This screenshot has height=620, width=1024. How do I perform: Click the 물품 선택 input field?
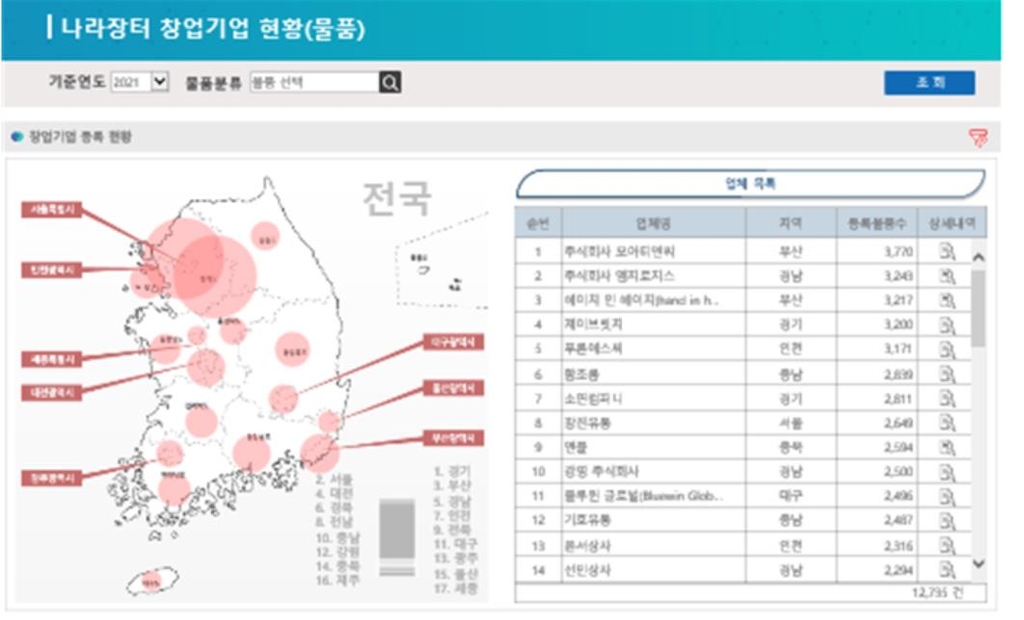(x=313, y=83)
